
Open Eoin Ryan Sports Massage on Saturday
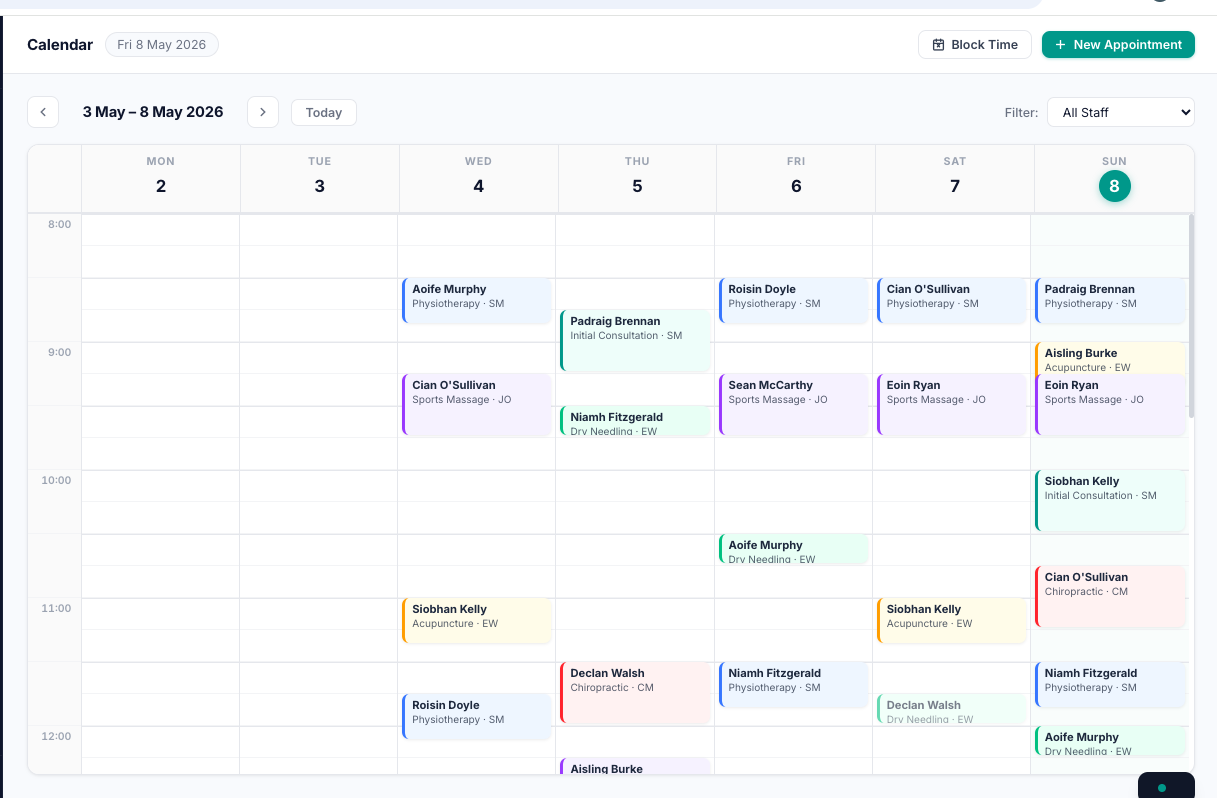952,405
